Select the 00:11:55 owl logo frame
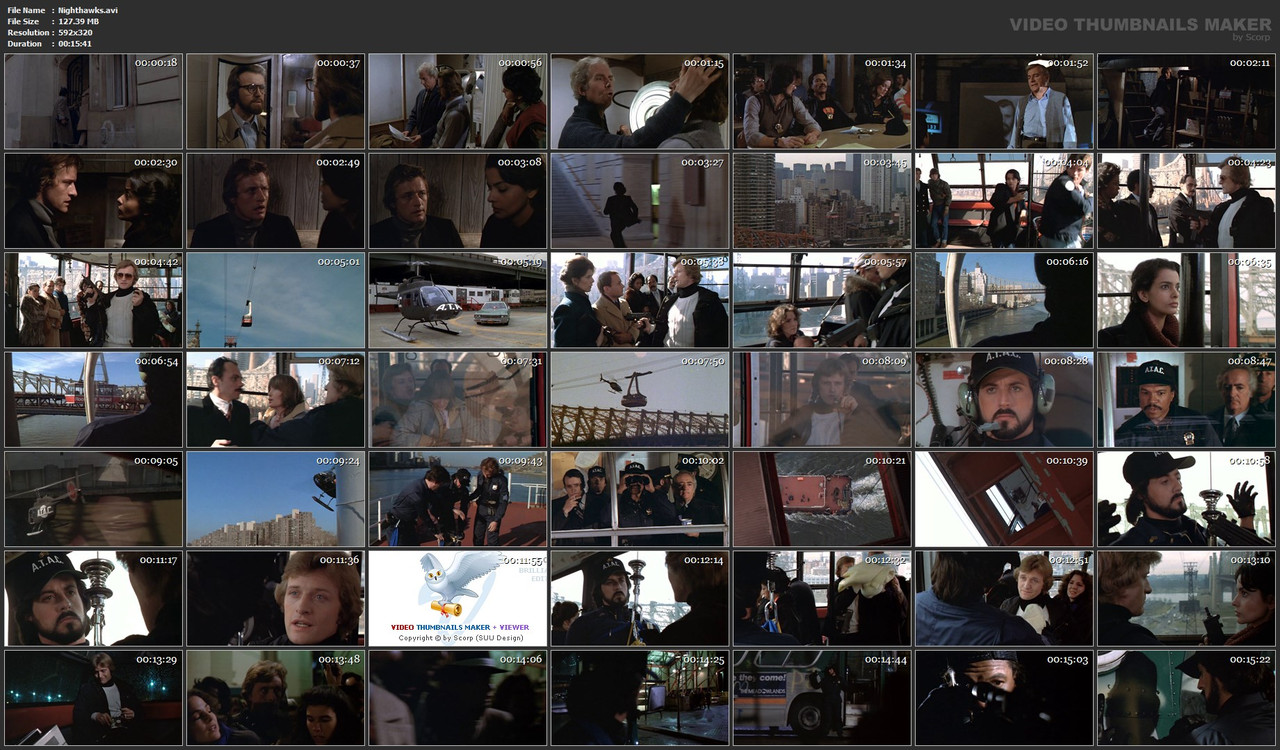 [x=458, y=598]
